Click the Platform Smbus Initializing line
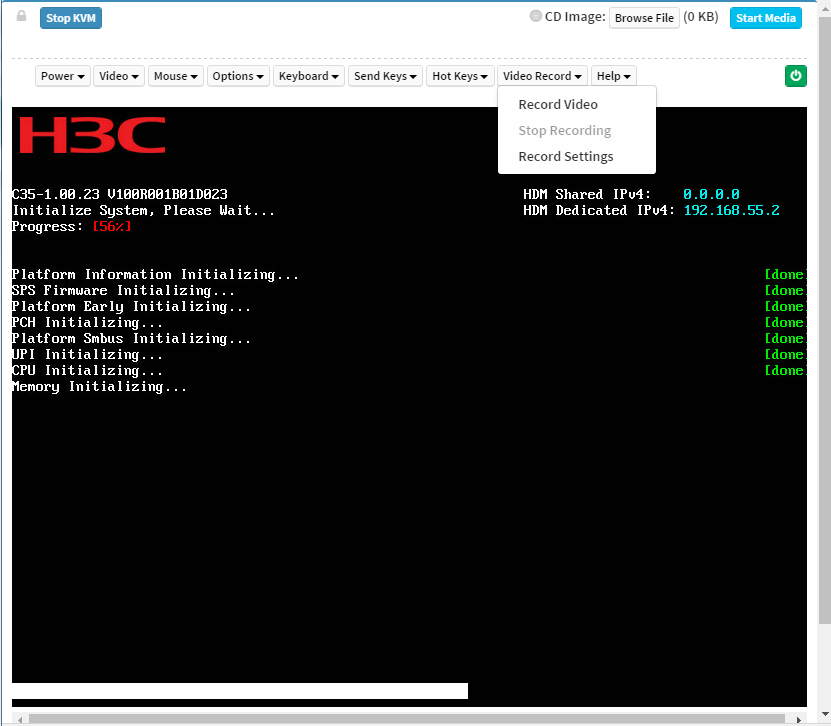 [131, 339]
